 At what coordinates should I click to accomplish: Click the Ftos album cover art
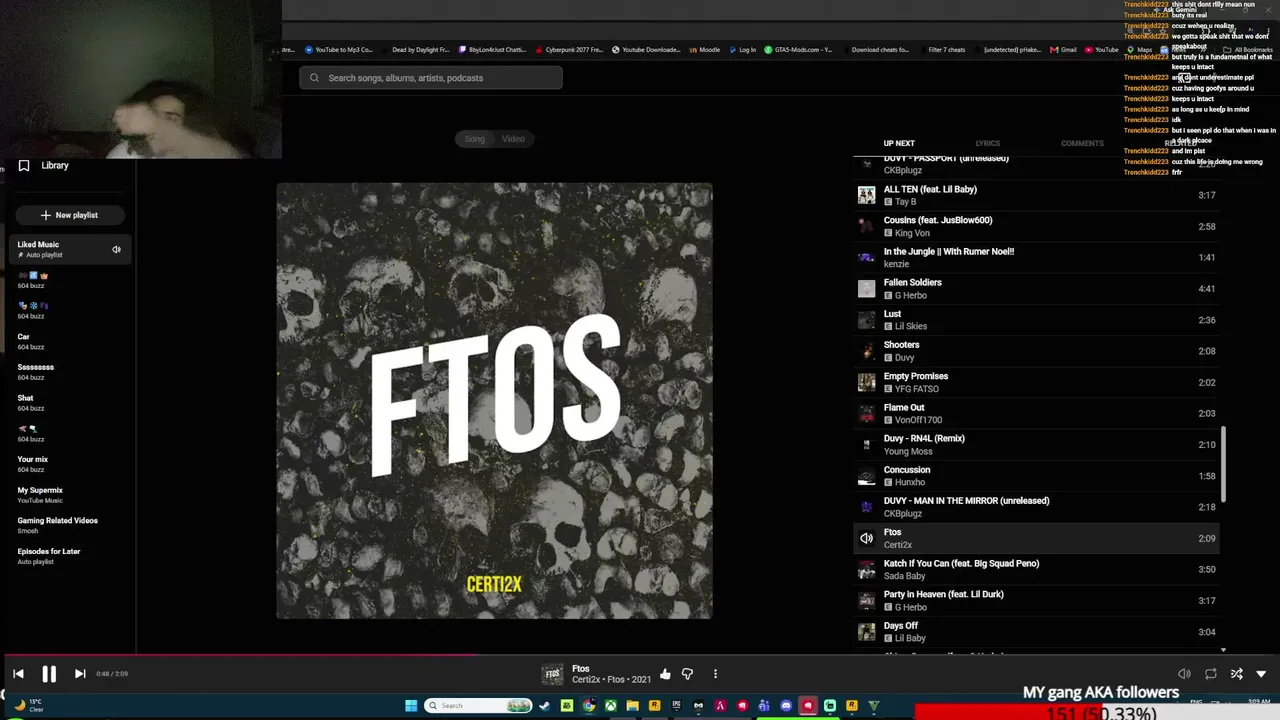coord(495,400)
